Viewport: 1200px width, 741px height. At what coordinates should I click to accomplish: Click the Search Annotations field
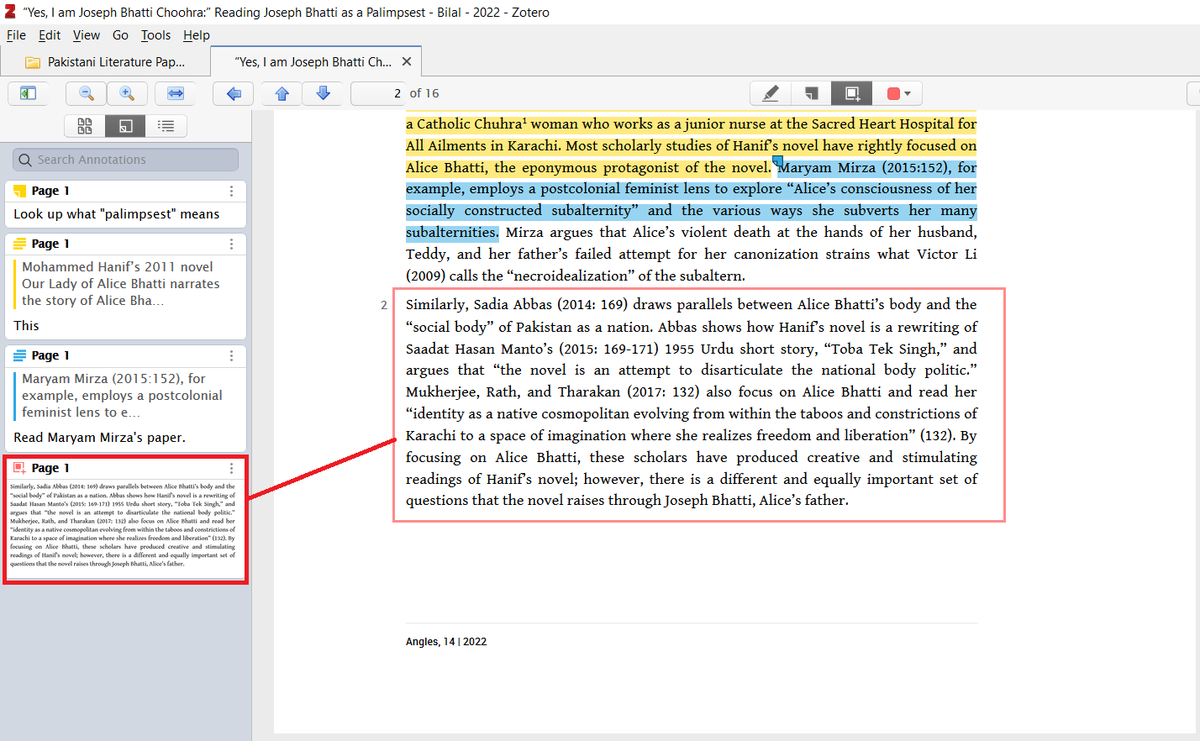pyautogui.click(x=125, y=159)
